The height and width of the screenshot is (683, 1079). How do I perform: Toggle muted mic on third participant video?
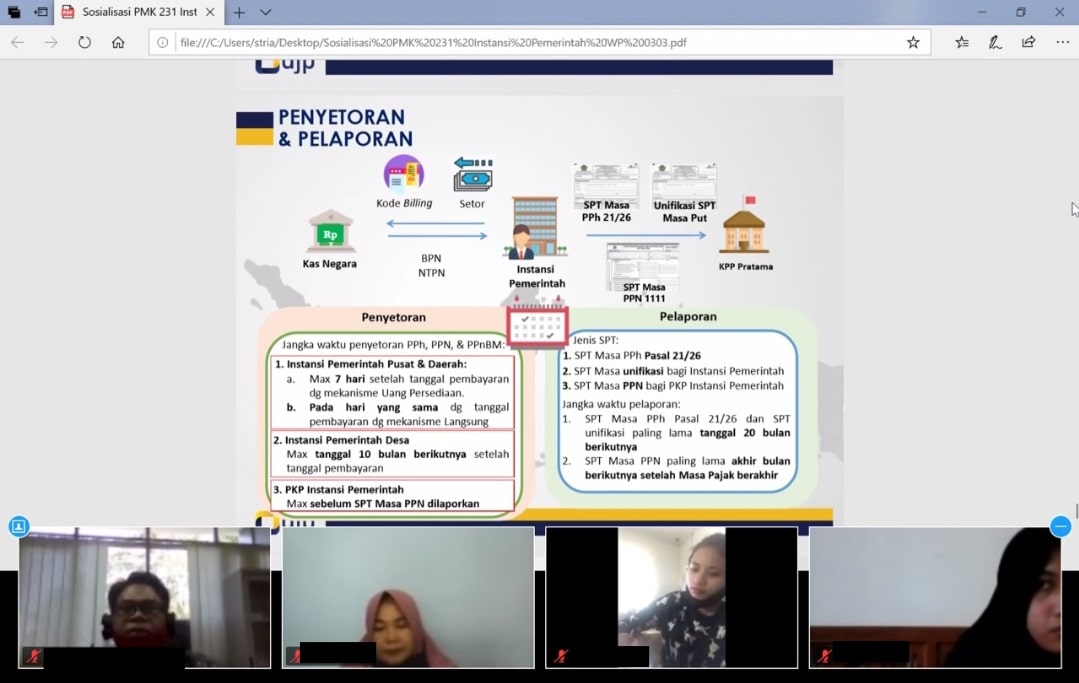(x=560, y=656)
